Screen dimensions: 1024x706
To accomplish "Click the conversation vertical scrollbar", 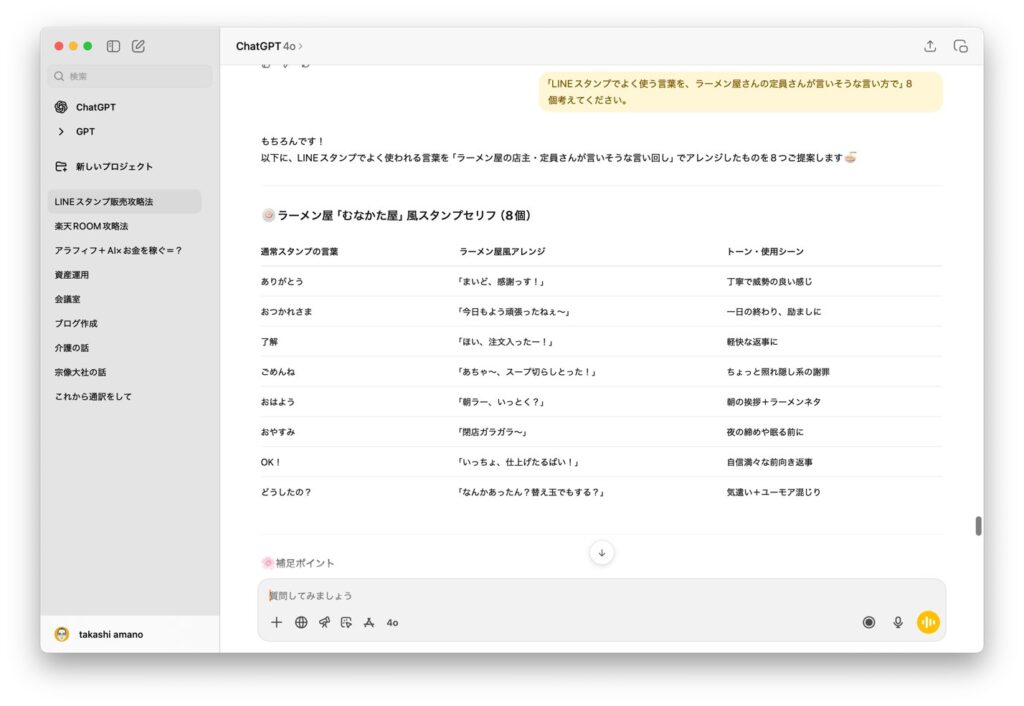I will (x=978, y=526).
